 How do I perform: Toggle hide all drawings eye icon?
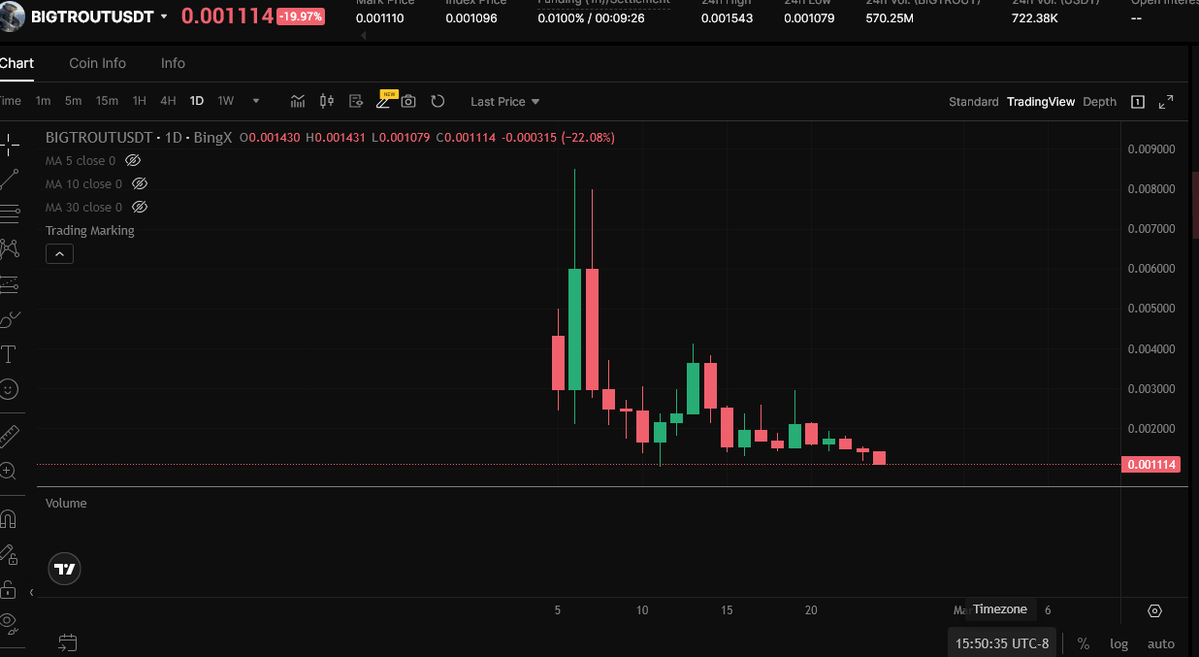(x=8, y=621)
